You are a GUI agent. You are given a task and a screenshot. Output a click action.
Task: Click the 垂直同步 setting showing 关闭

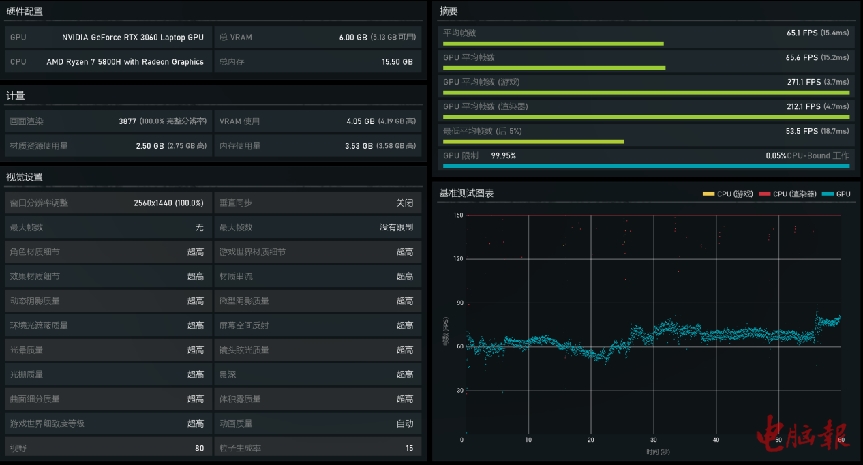point(316,202)
